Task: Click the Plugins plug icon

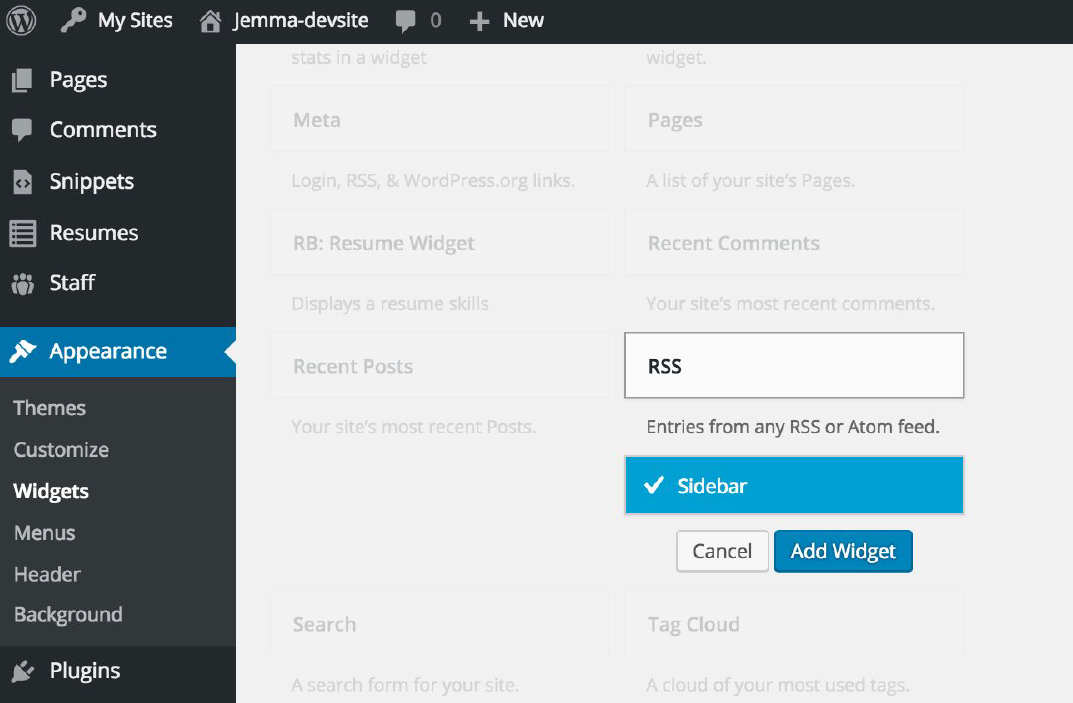Action: (22, 671)
